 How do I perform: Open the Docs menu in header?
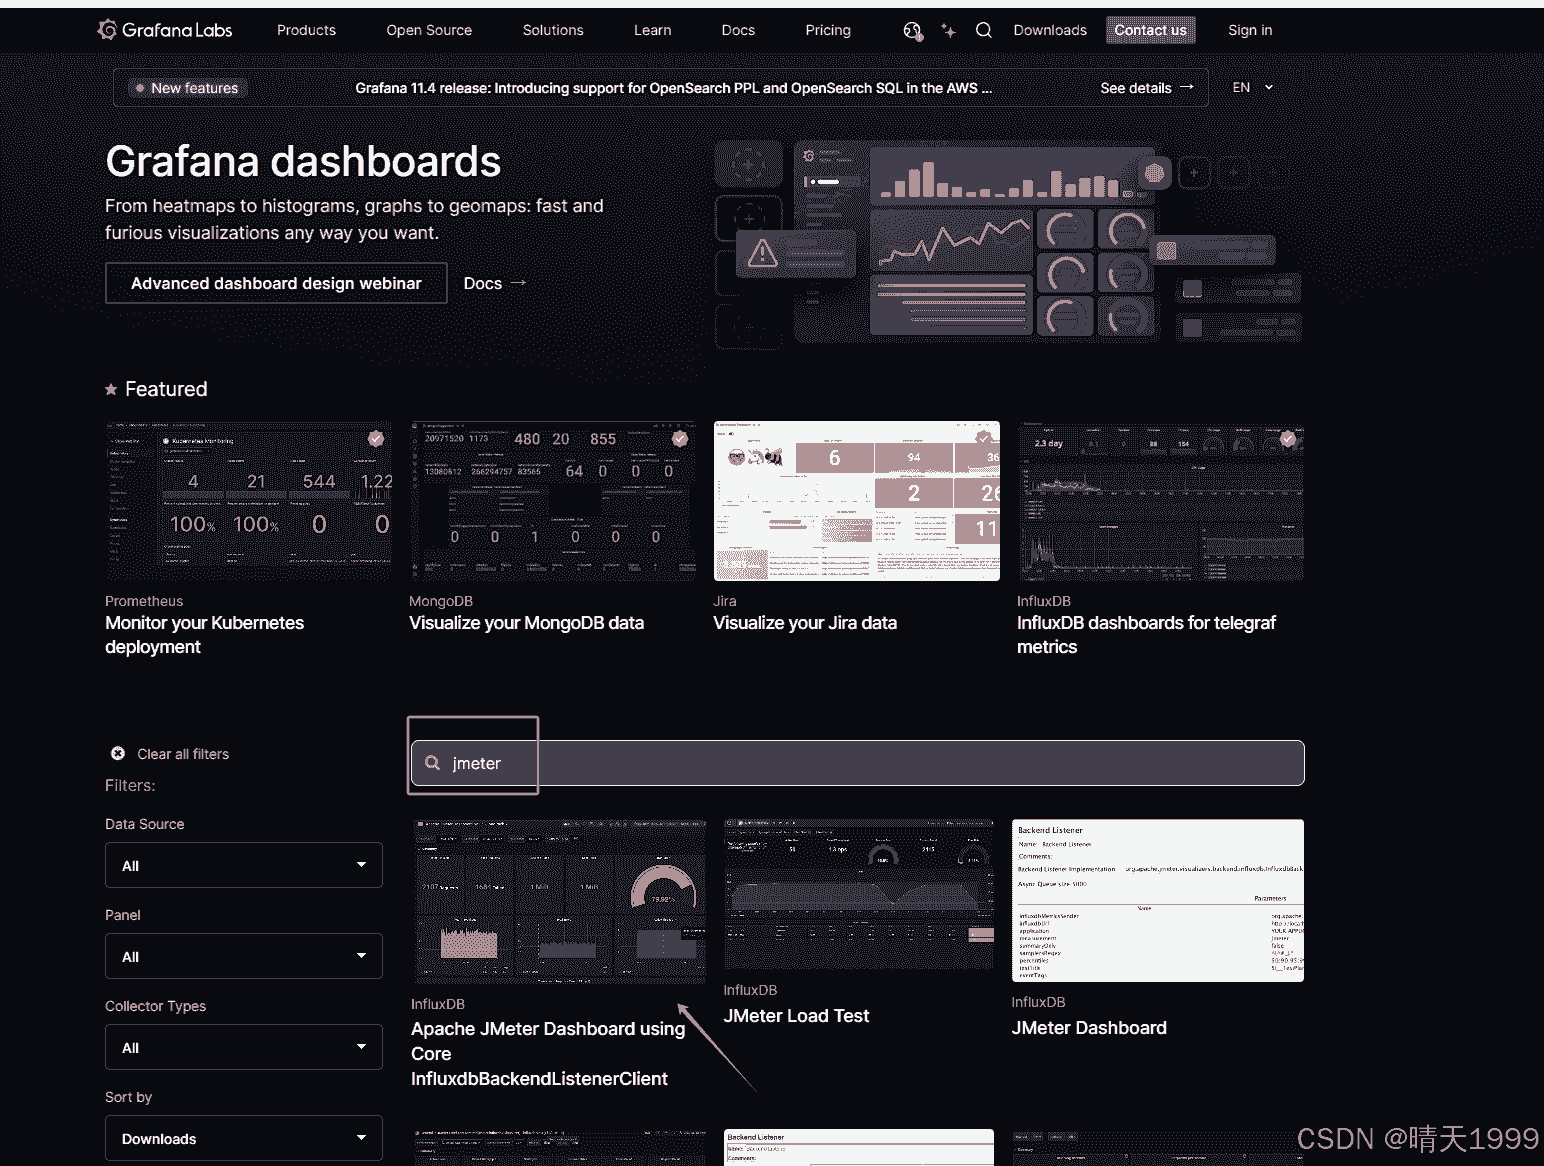[738, 30]
